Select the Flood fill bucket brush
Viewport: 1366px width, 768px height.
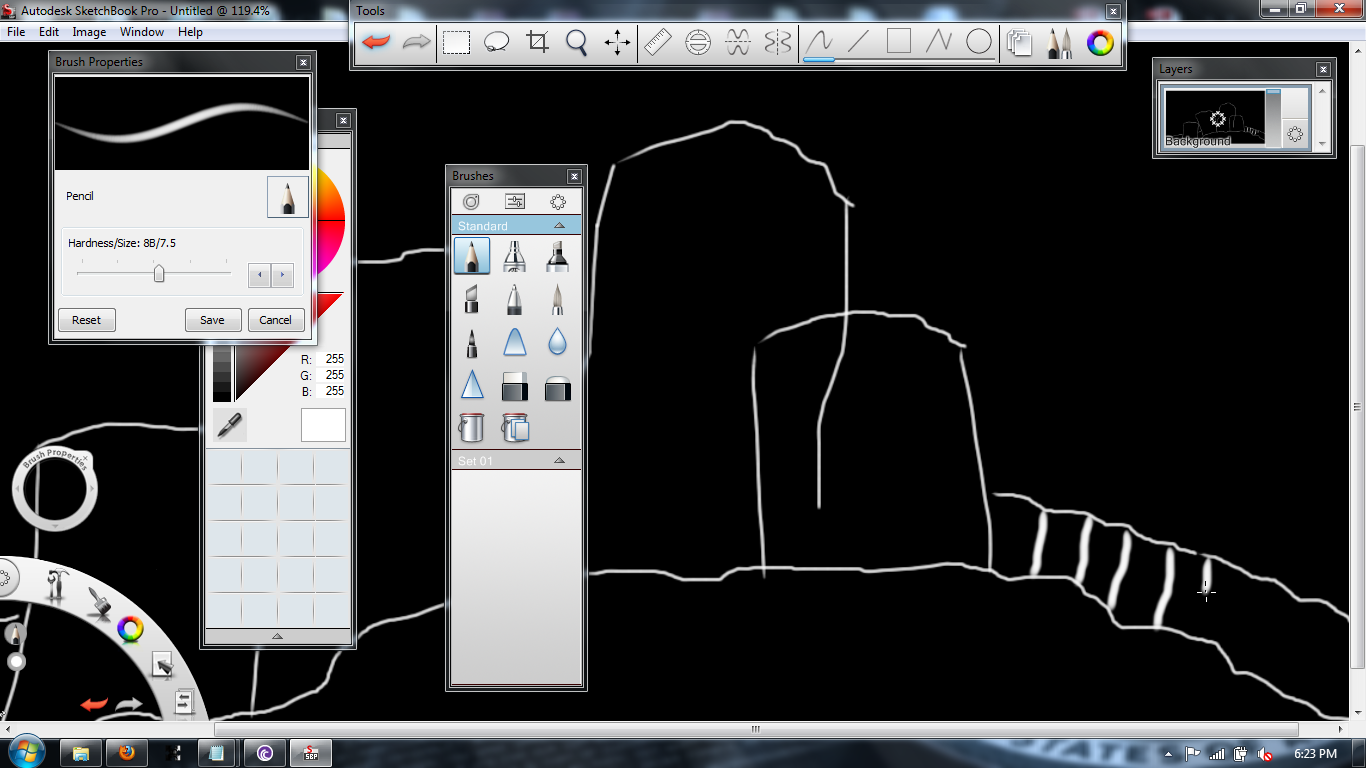click(x=472, y=428)
